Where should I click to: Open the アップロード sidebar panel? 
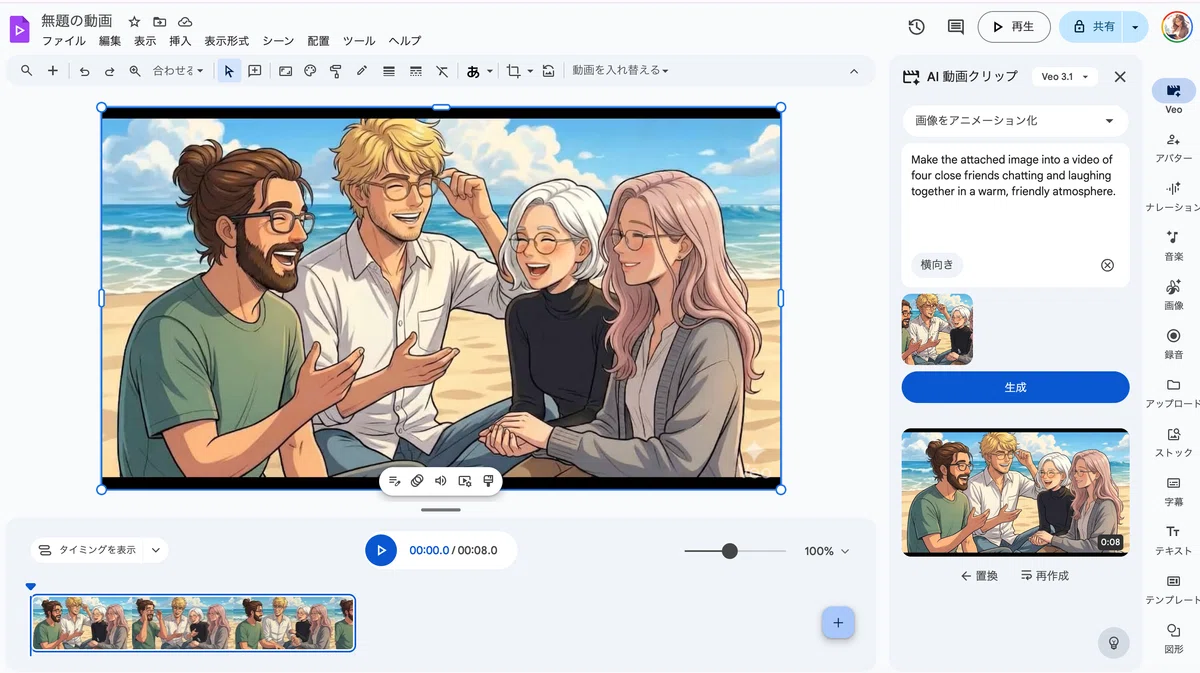(x=1173, y=392)
